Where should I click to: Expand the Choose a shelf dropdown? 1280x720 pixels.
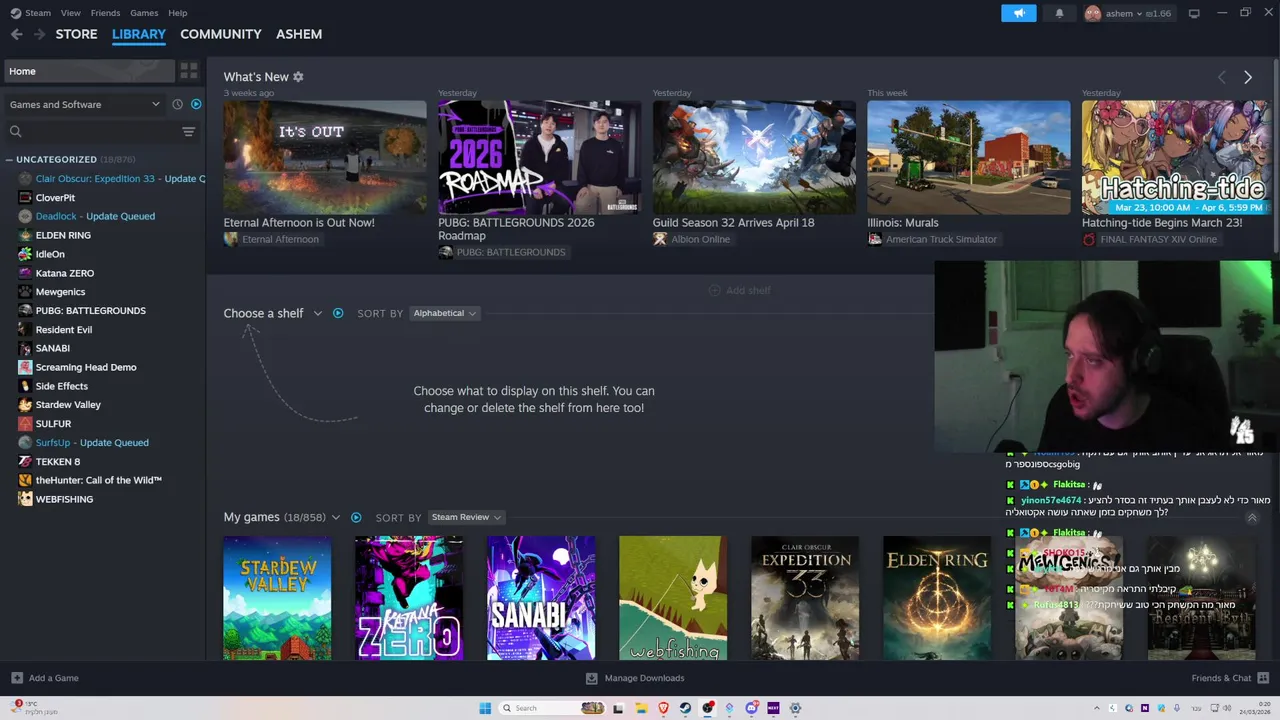[318, 313]
